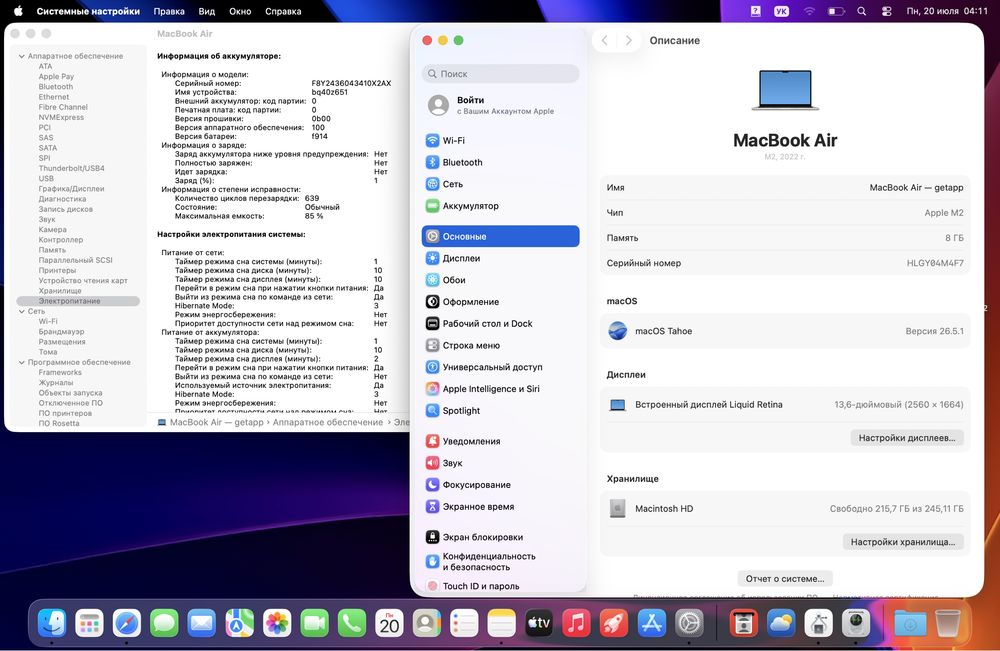Click Apple M2 chip value
Image resolution: width=1000 pixels, height=651 pixels.
944,212
